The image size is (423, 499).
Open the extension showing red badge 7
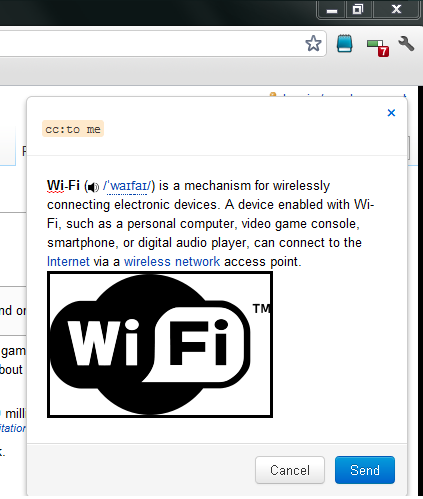pyautogui.click(x=378, y=47)
